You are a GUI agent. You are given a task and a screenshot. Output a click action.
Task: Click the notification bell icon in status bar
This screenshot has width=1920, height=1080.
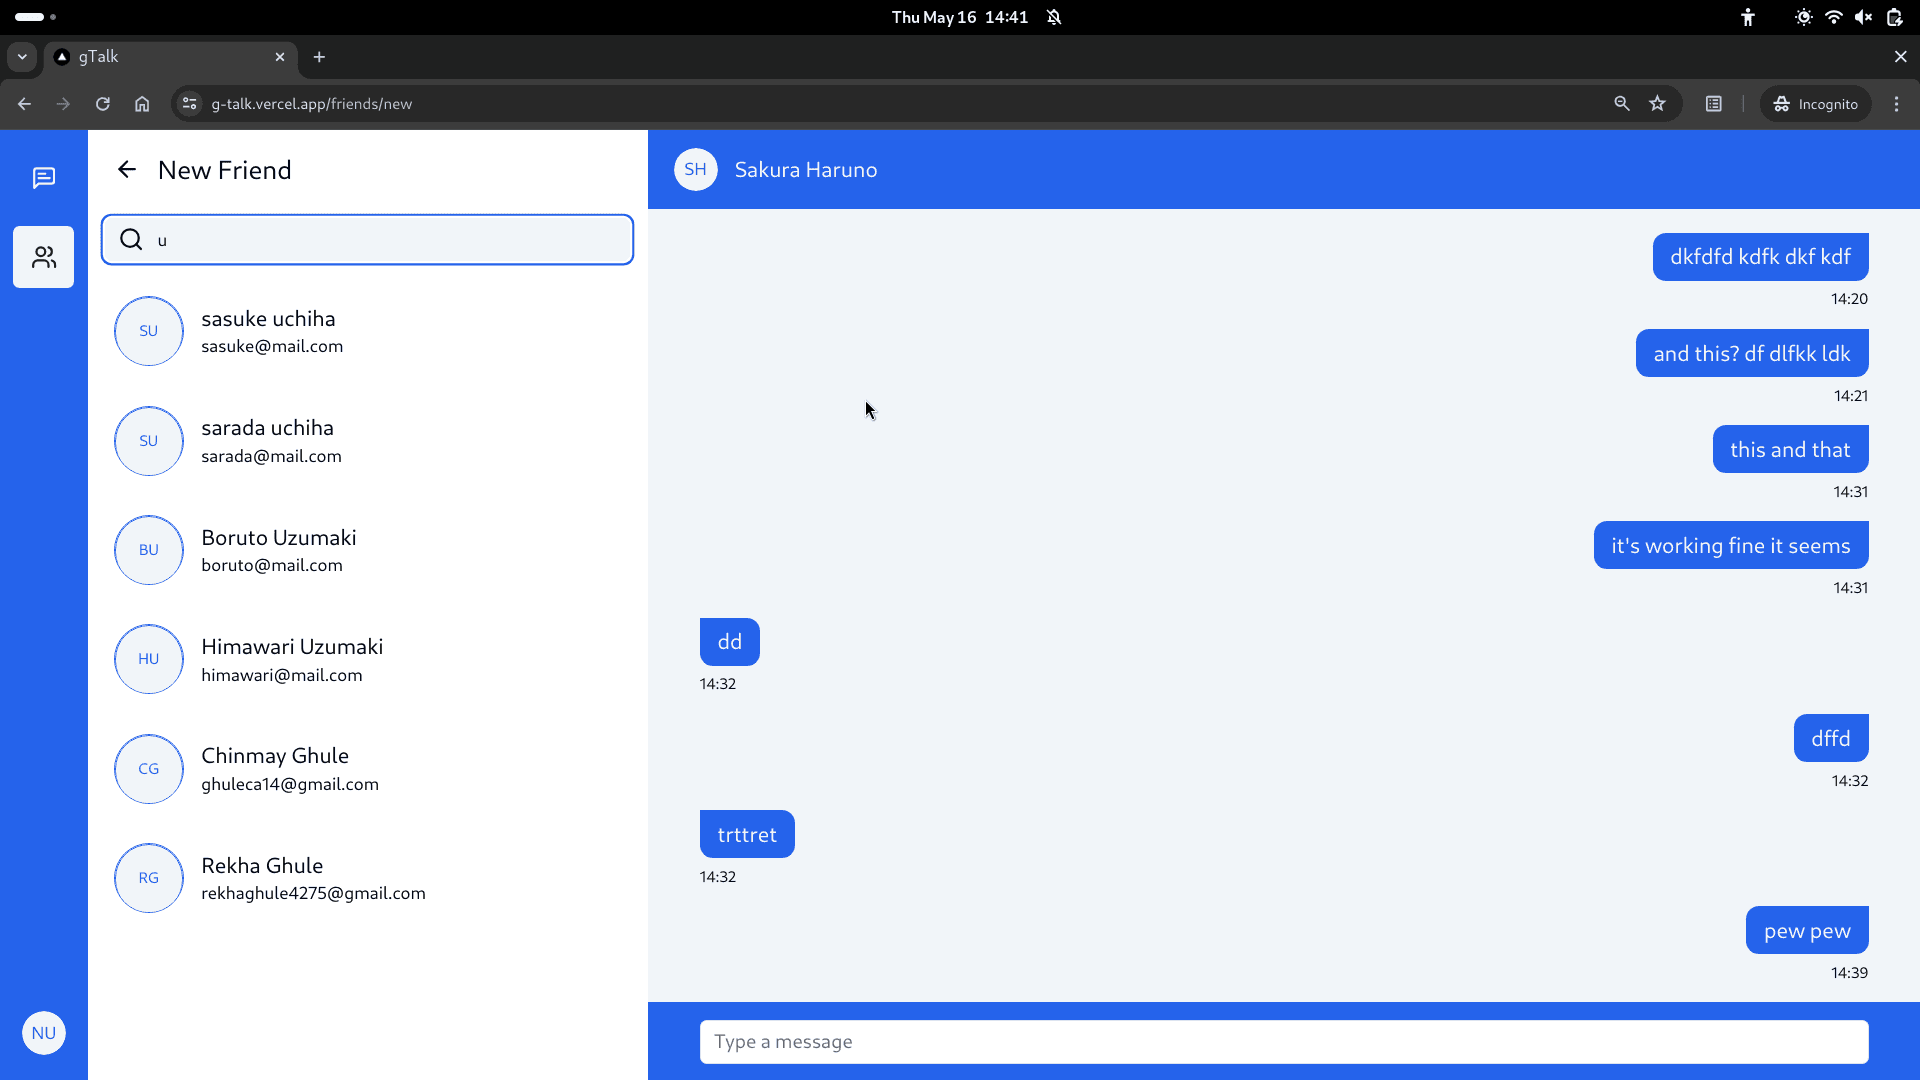coord(1055,17)
